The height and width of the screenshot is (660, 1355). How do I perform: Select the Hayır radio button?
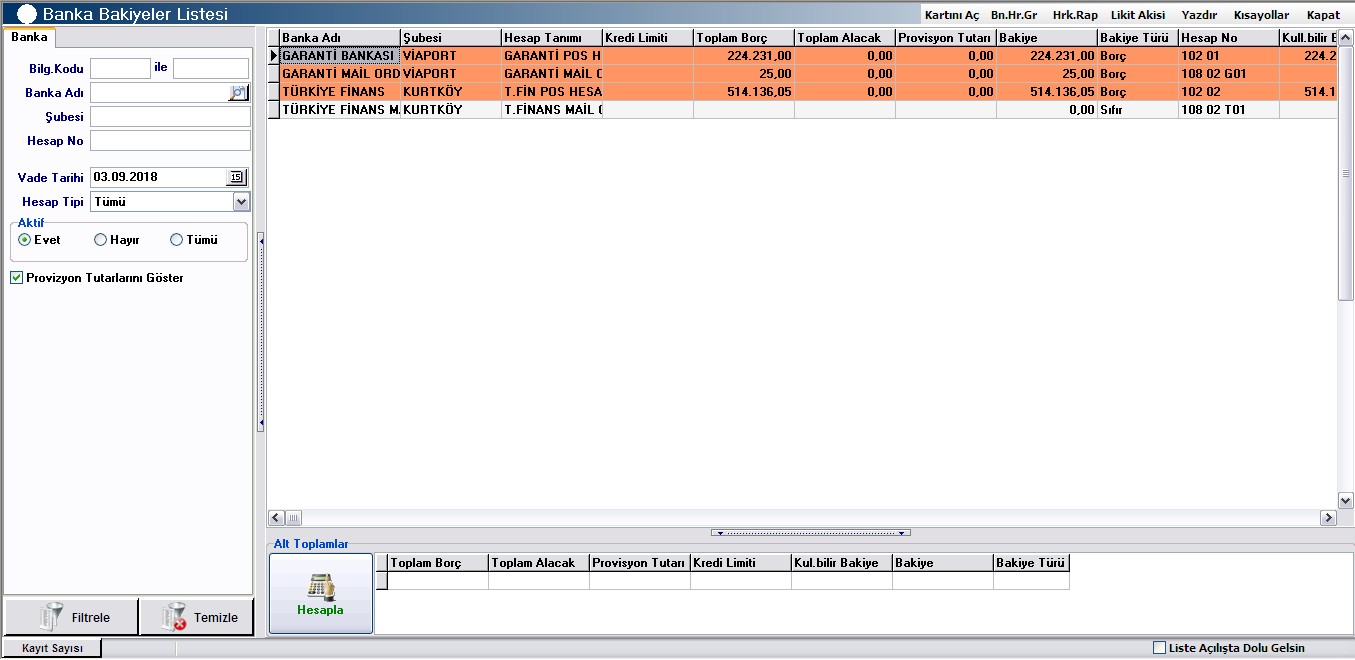pyautogui.click(x=100, y=240)
